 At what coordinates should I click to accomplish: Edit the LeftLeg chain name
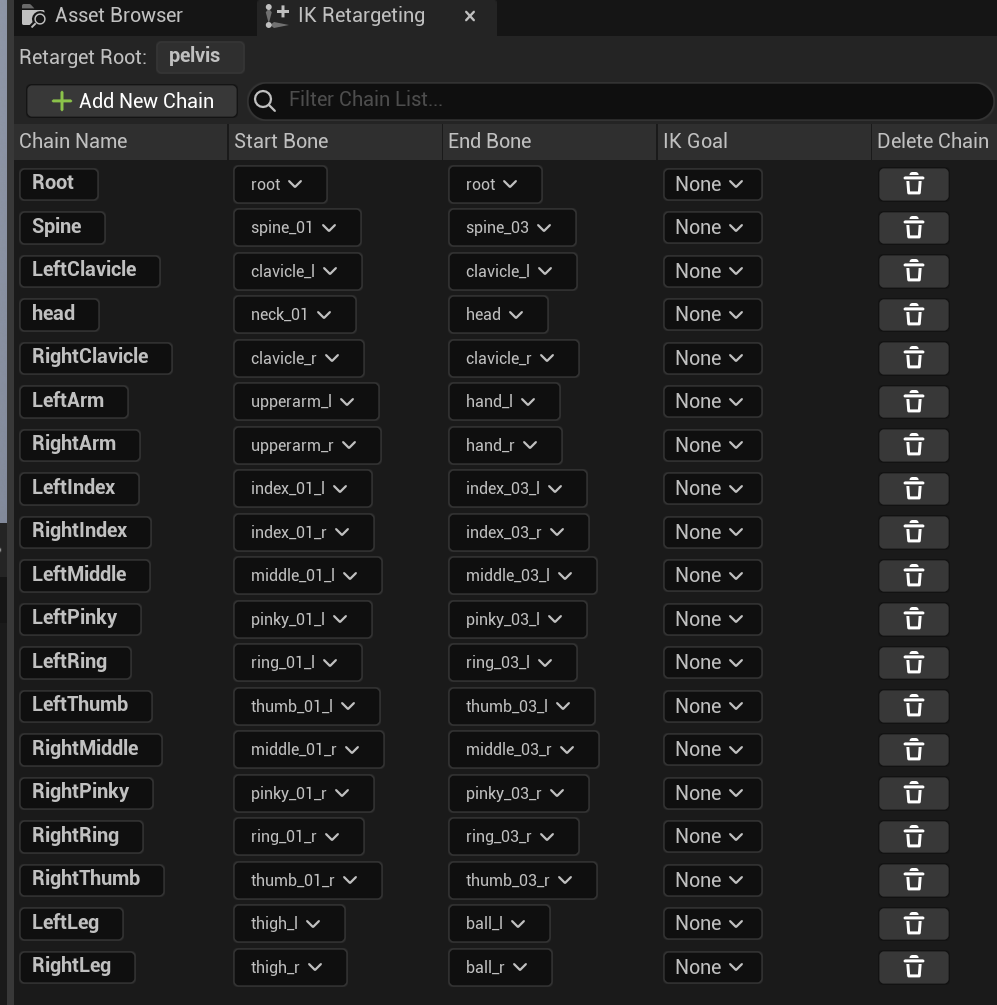tap(71, 924)
